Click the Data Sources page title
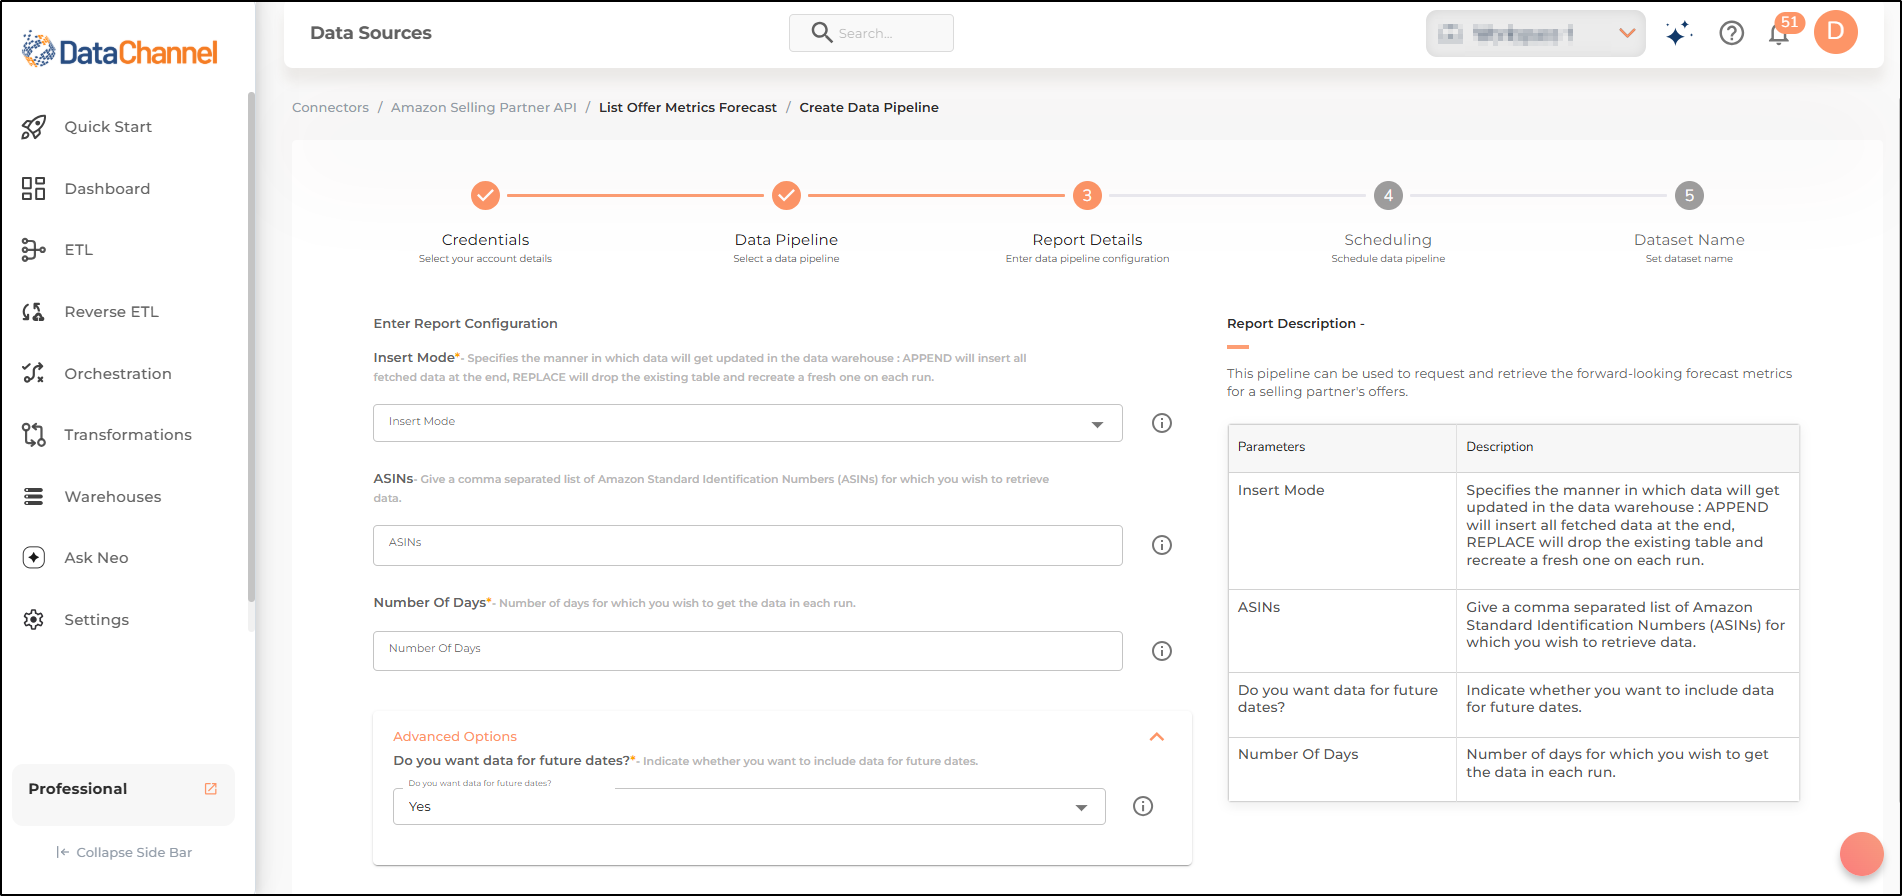1902x896 pixels. pyautogui.click(x=371, y=33)
